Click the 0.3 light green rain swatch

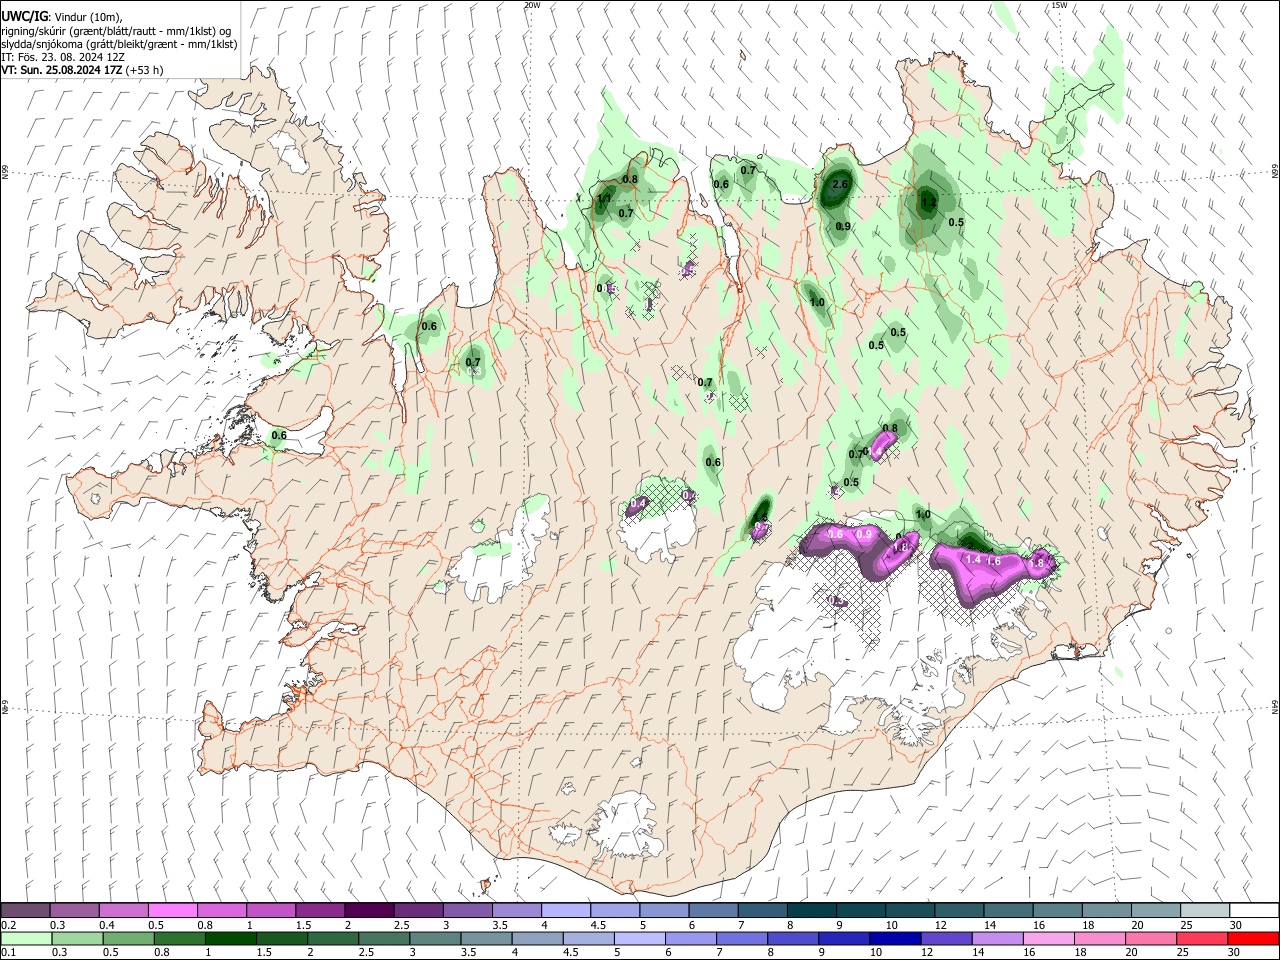tap(76, 939)
